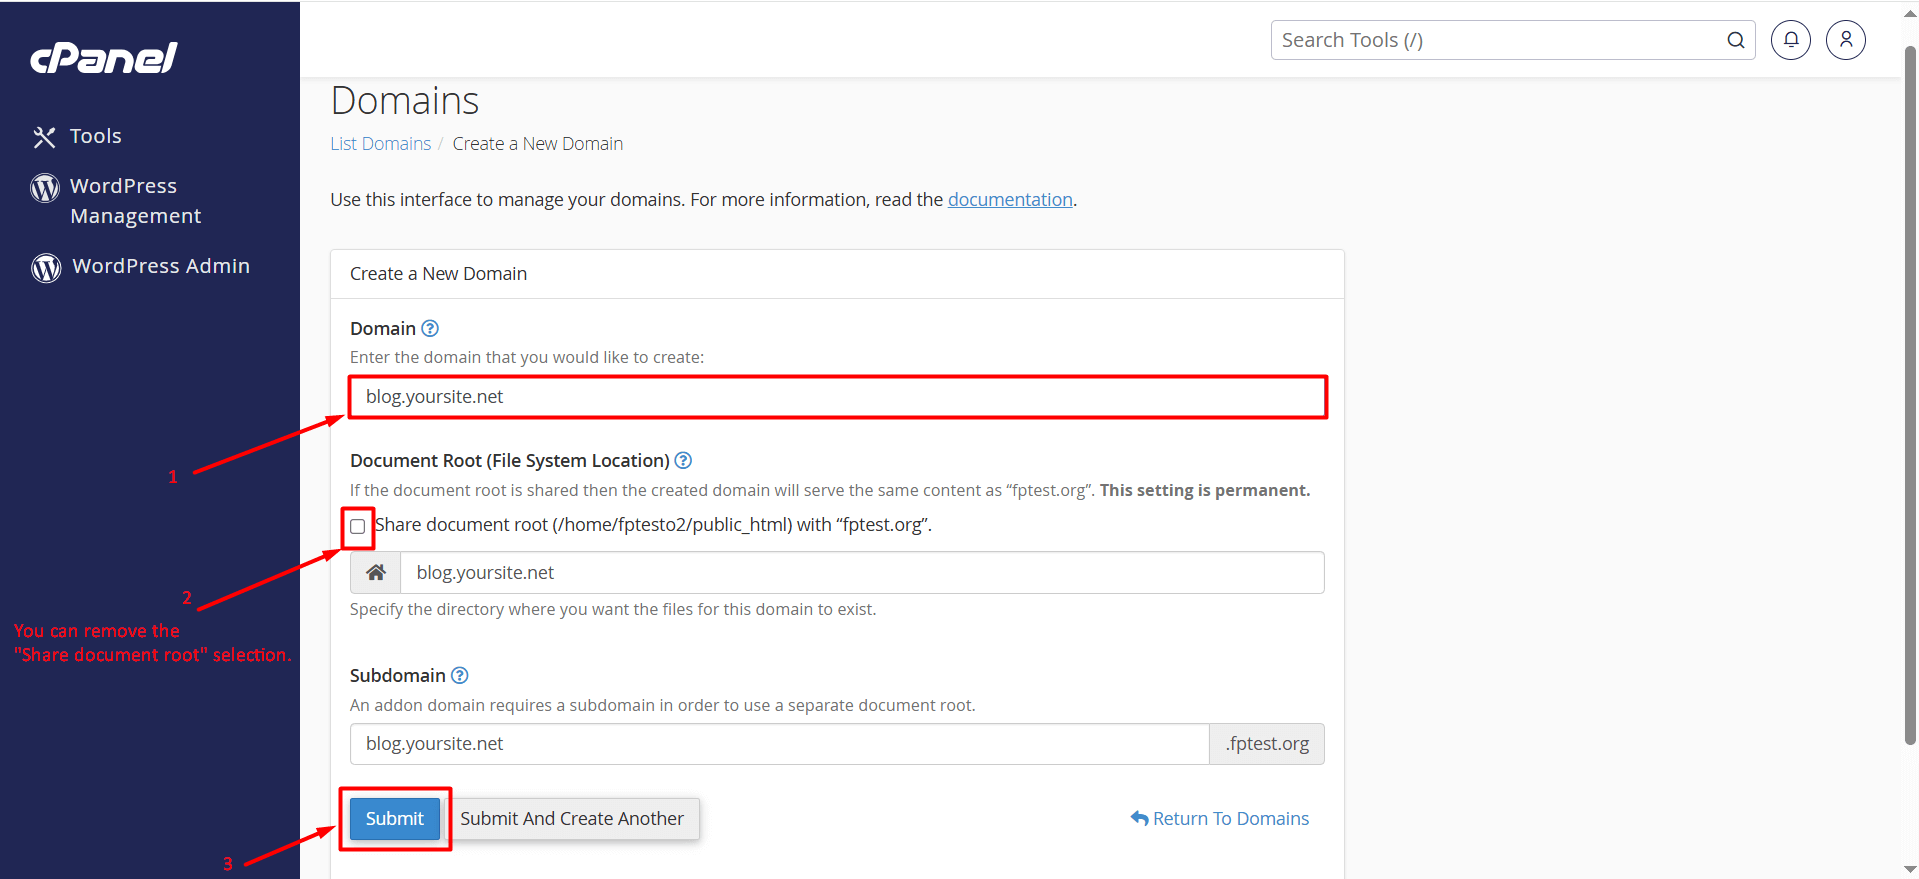Click the home directory icon

[x=376, y=573]
